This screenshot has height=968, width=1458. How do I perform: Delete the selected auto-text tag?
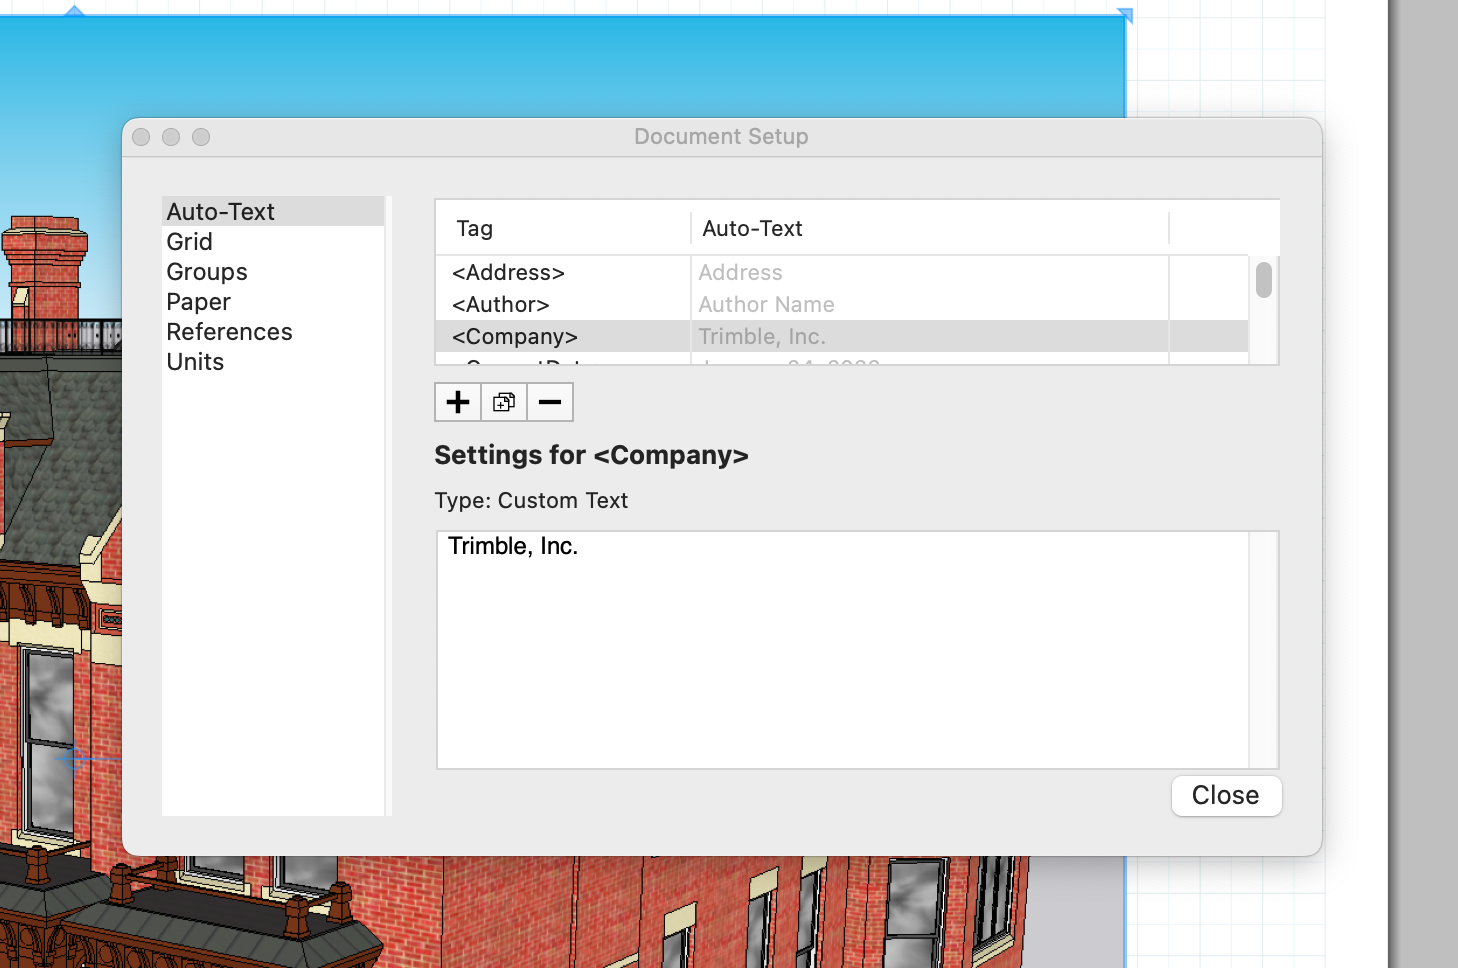[x=549, y=402]
